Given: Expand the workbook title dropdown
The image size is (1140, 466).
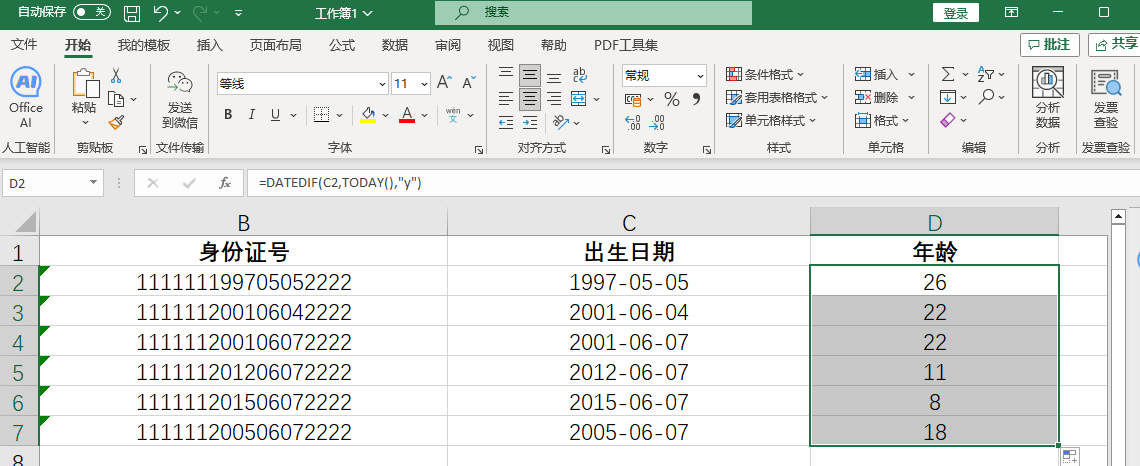Looking at the screenshot, I should pos(367,13).
